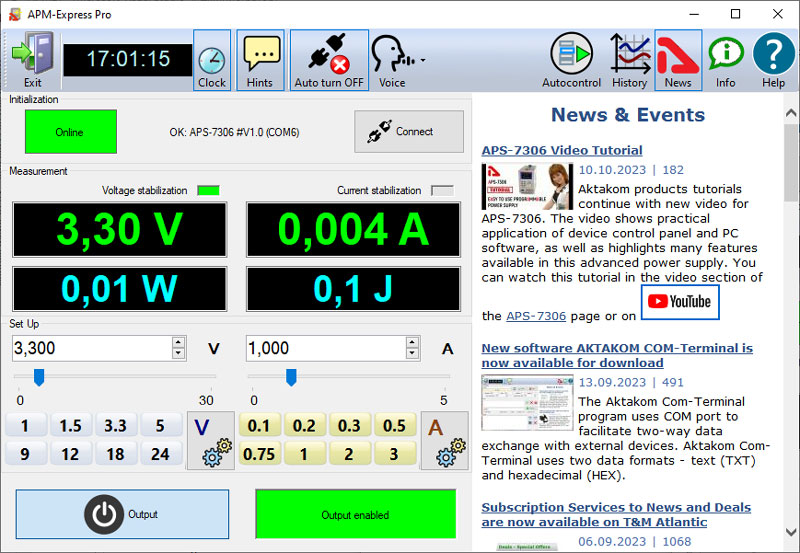Select the 0.5 amp preset

[x=394, y=425]
